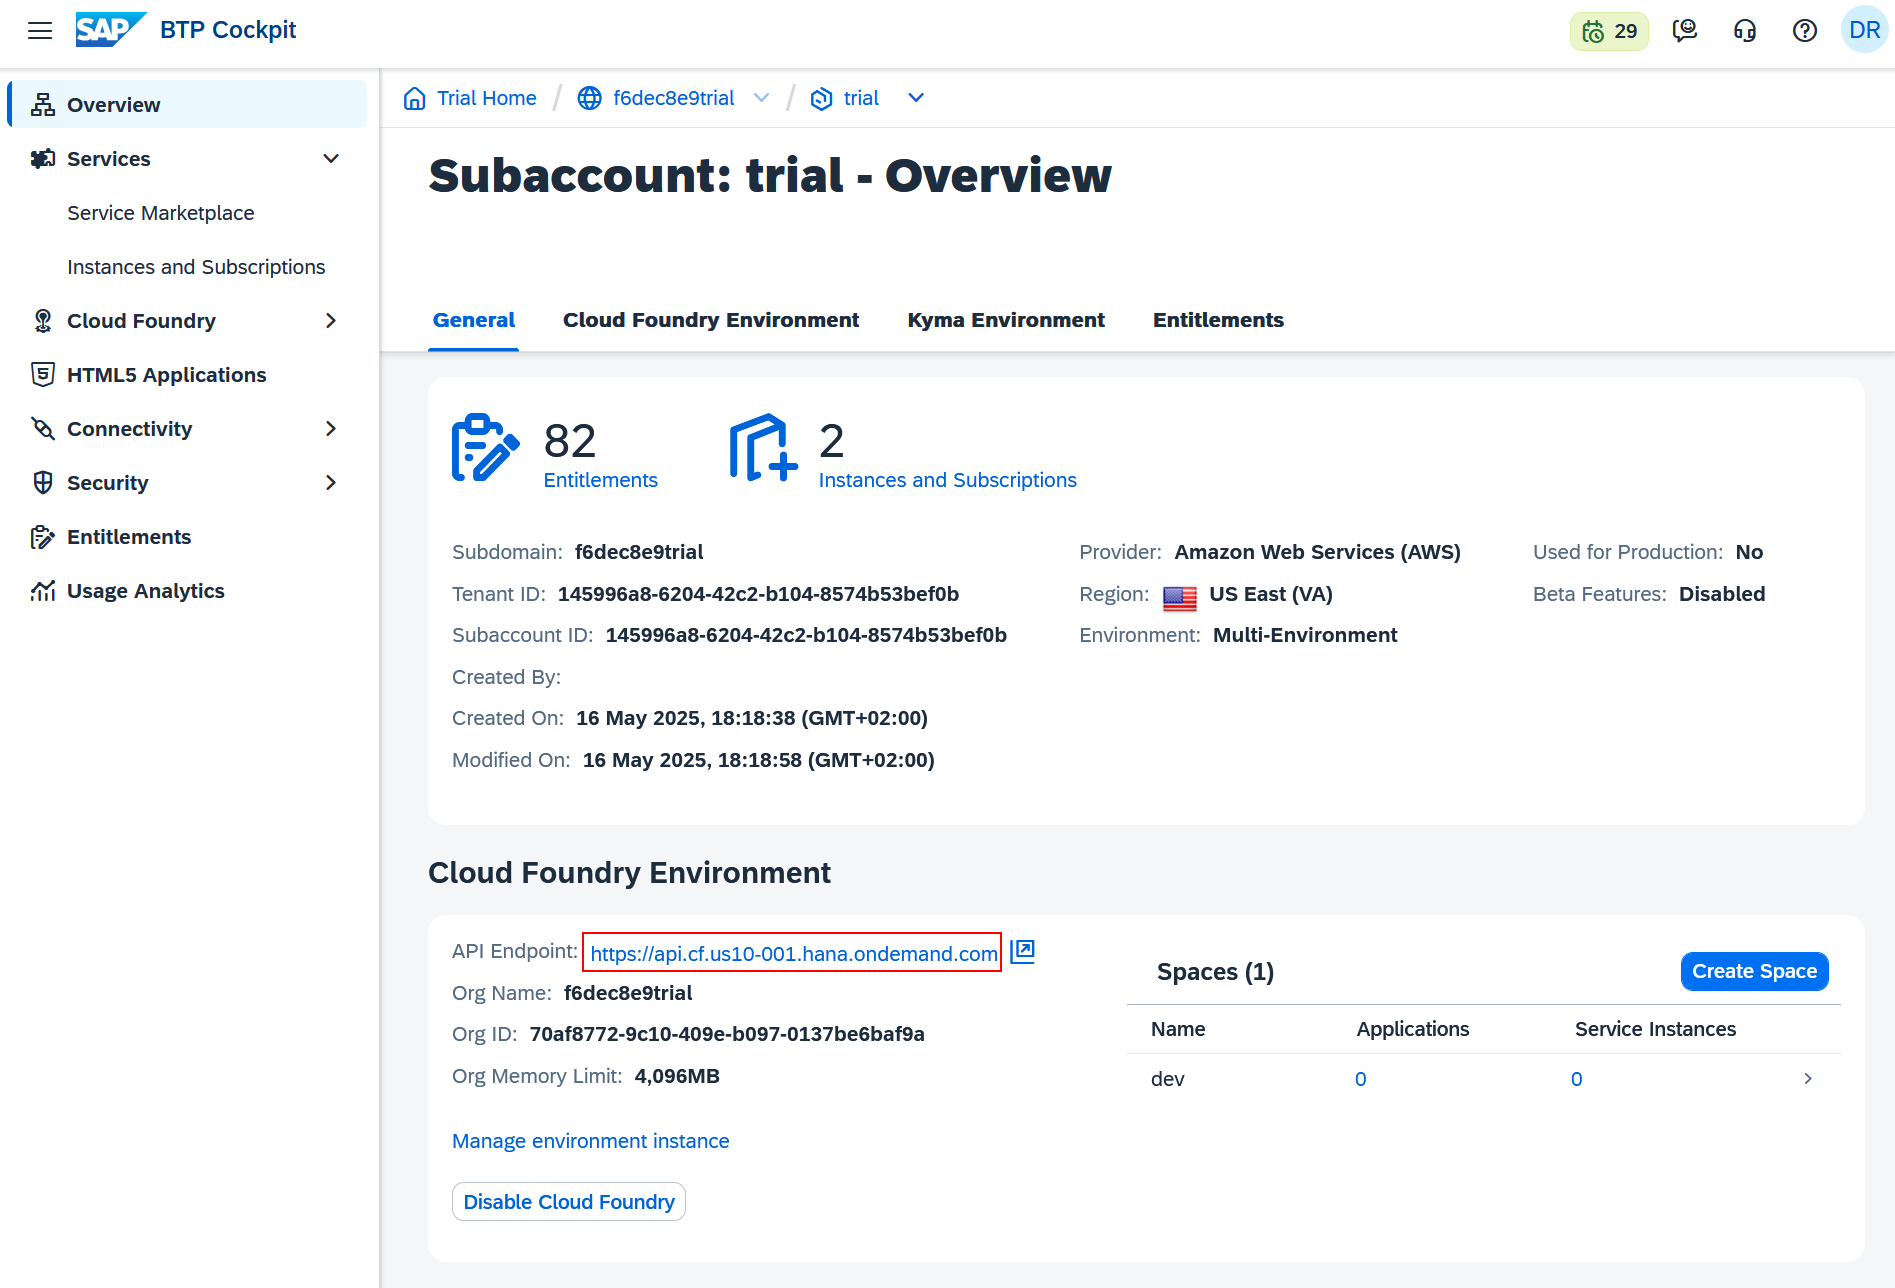Click the SAP logo
This screenshot has width=1895, height=1288.
tap(111, 30)
